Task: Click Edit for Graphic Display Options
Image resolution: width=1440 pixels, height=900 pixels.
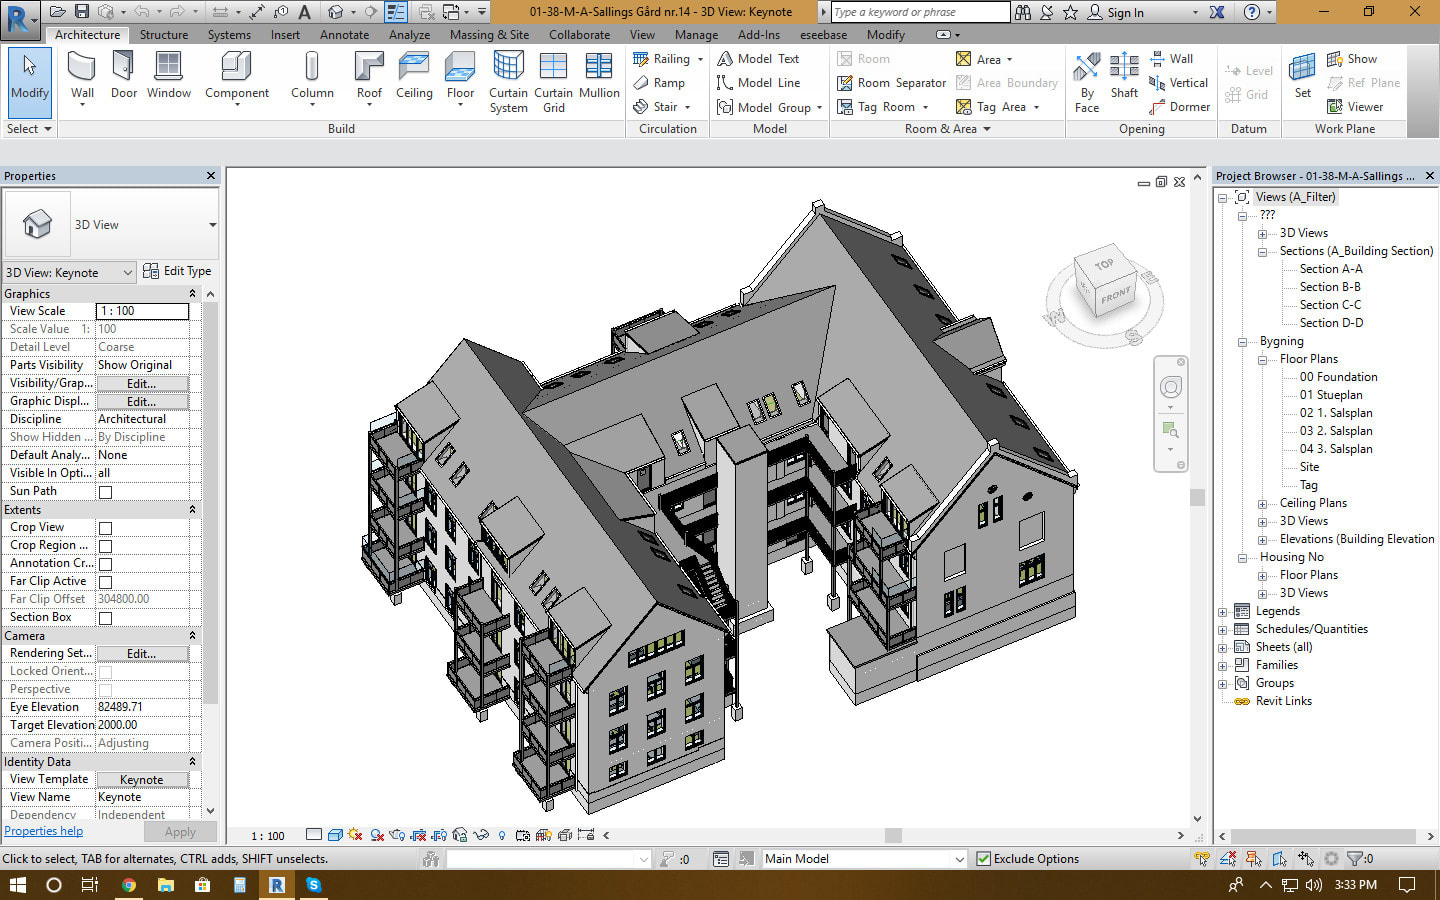Action: click(141, 402)
